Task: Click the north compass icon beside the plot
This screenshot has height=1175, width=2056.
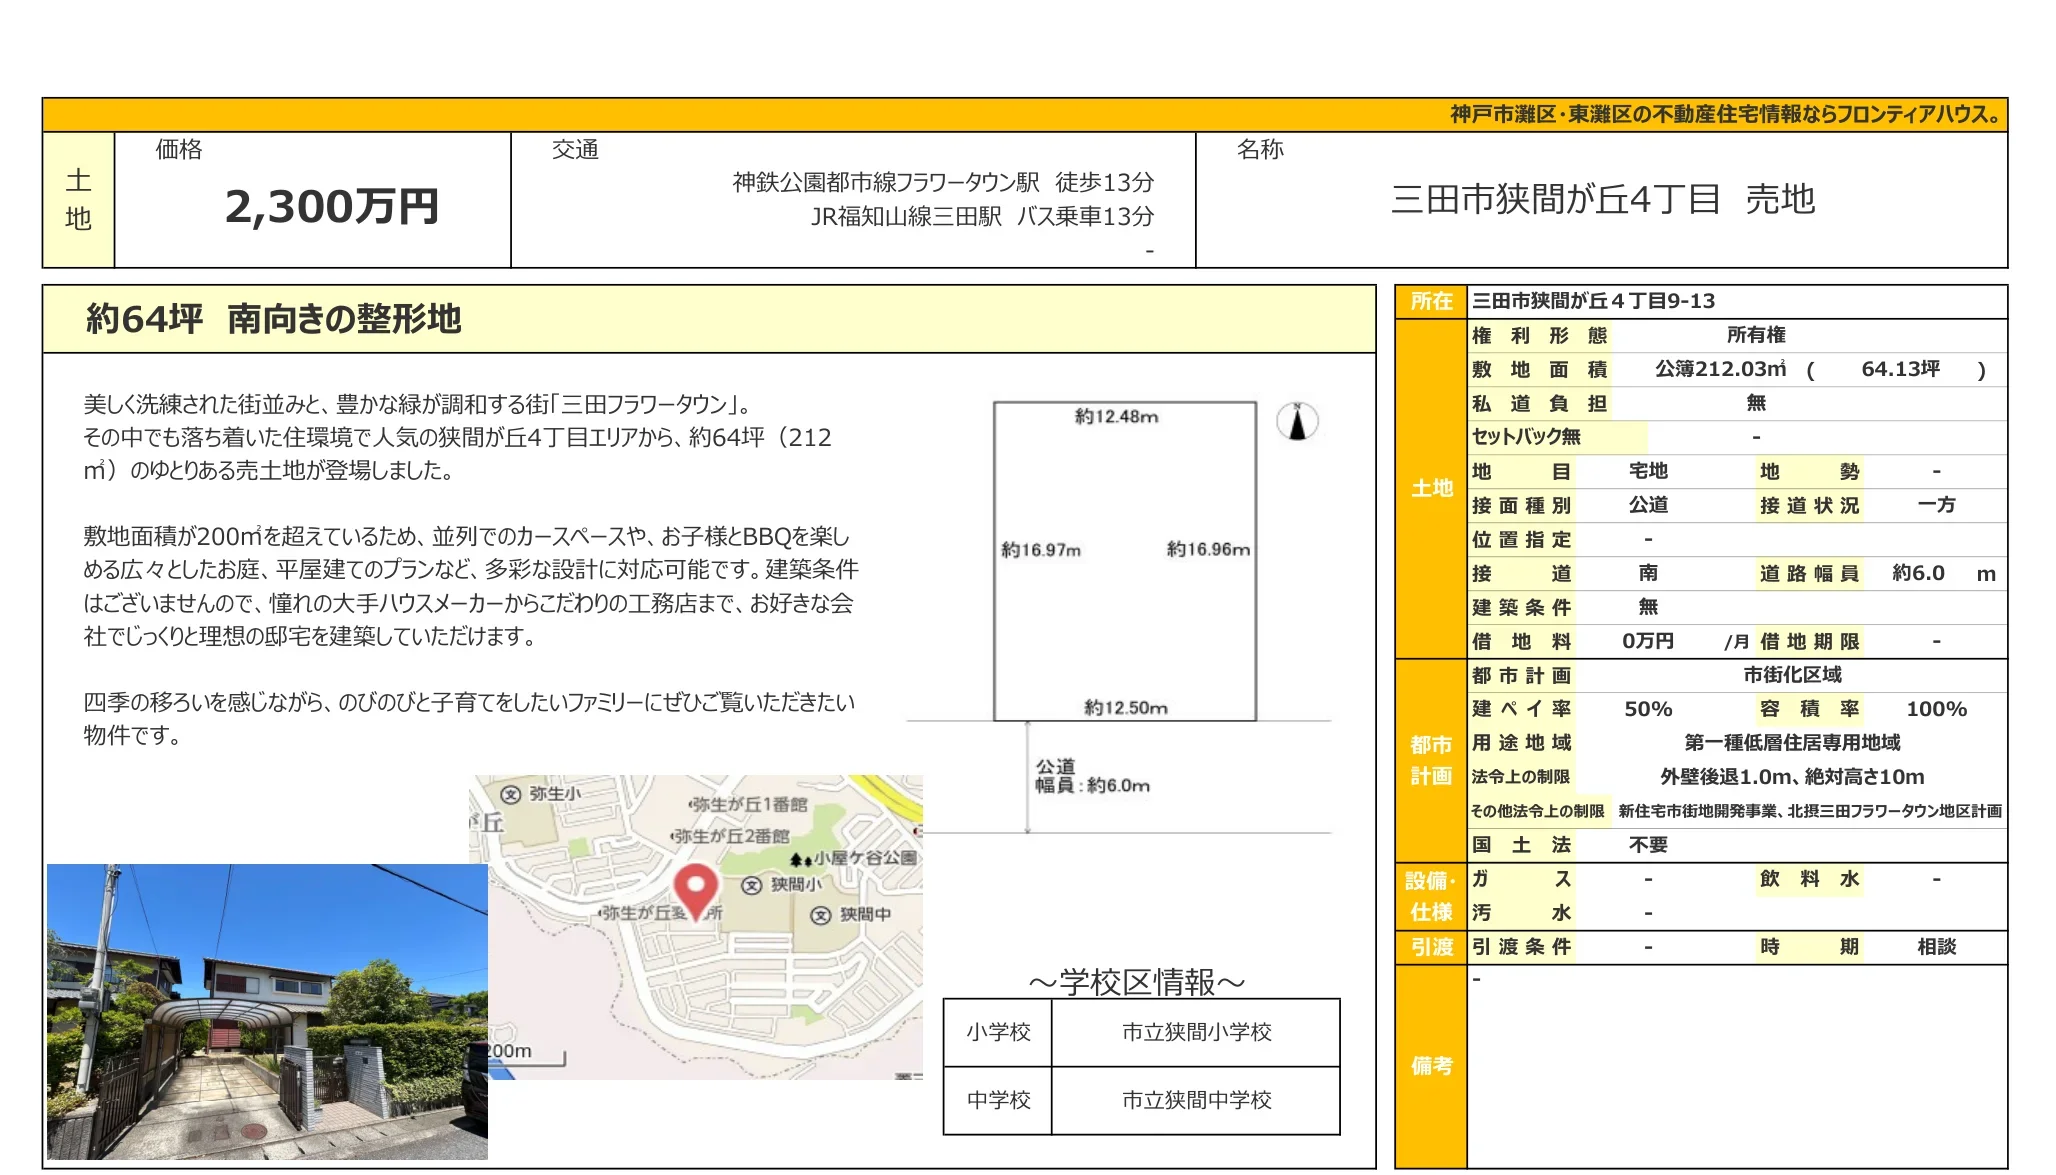Action: tap(1297, 421)
